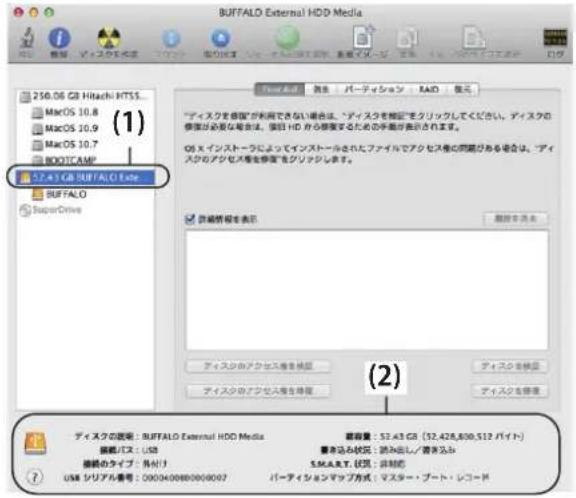Switch to the RAID tab

(429, 89)
